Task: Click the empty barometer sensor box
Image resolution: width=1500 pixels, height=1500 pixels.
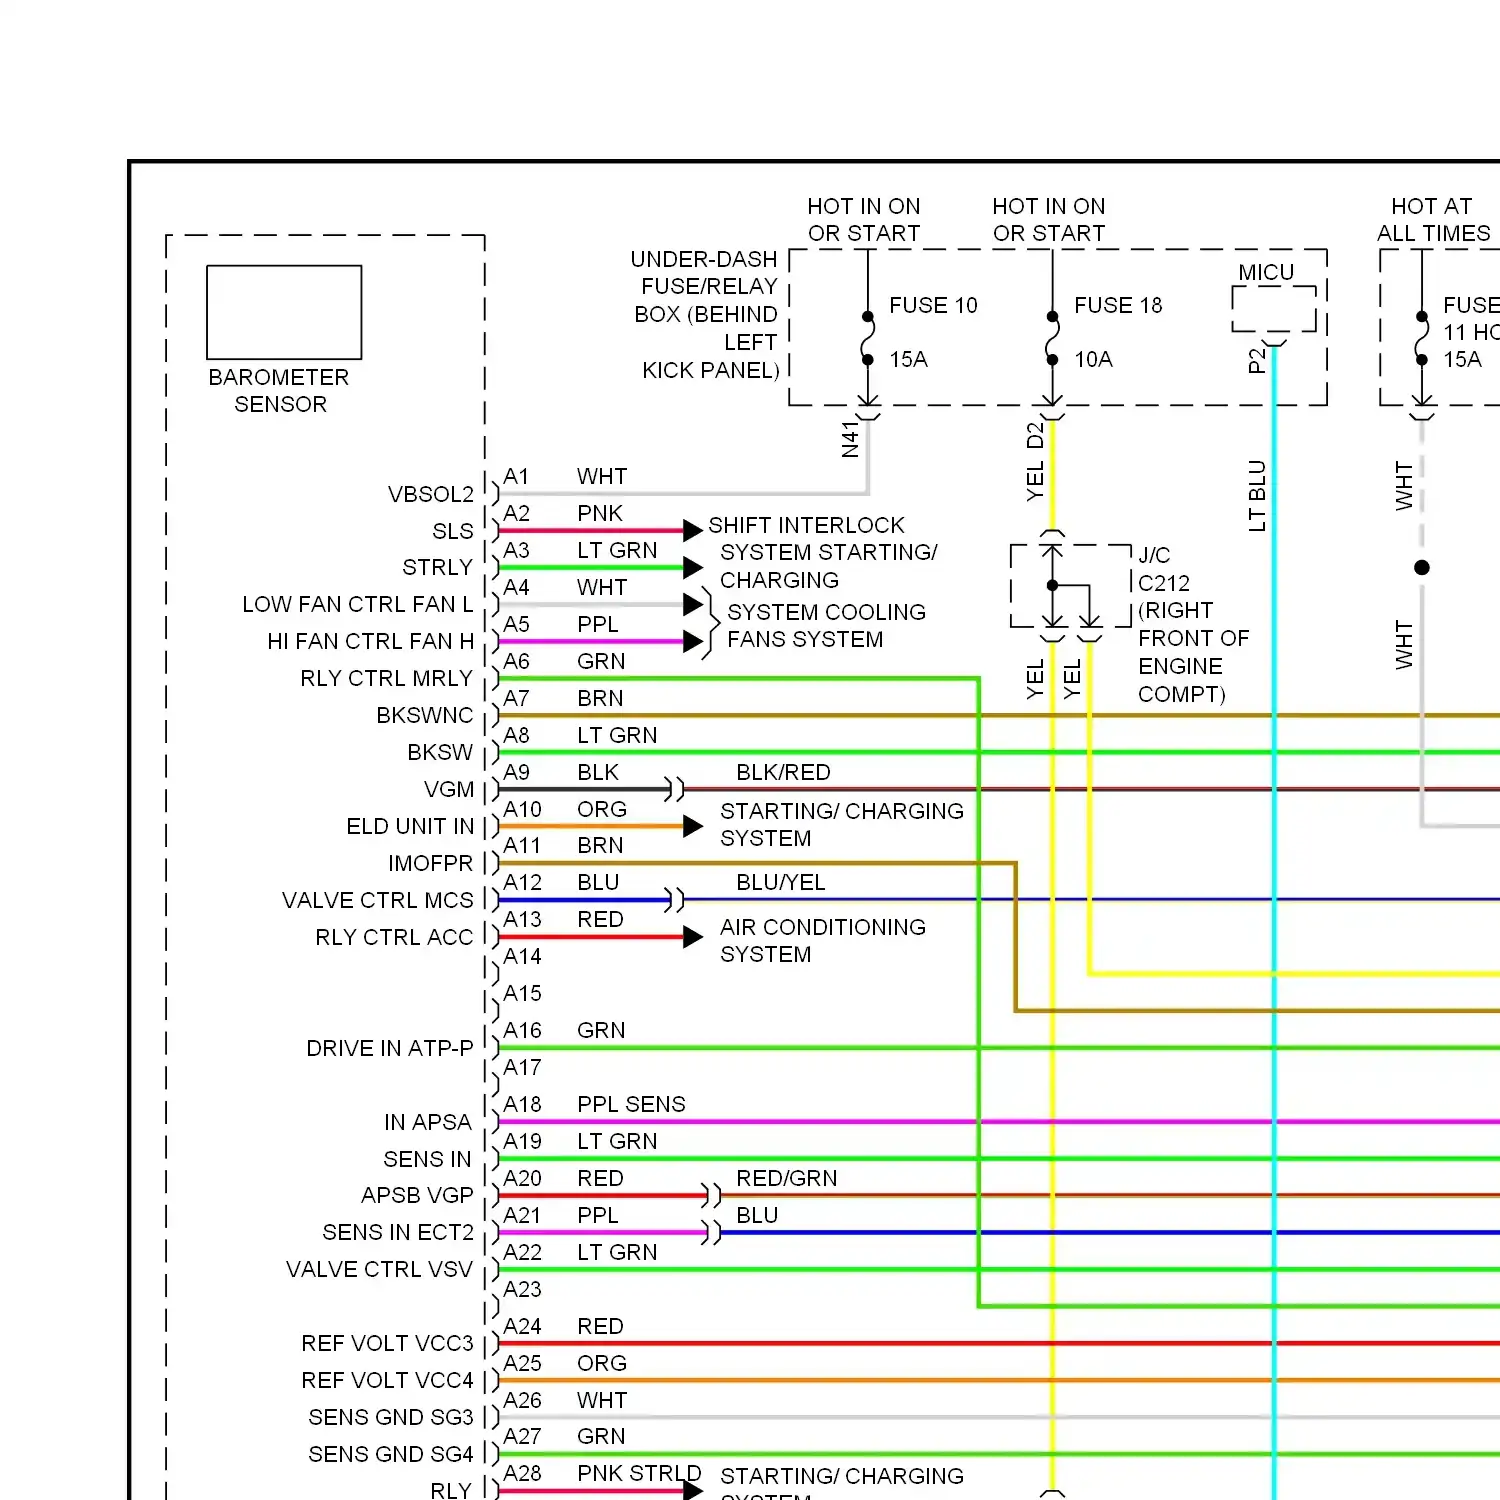Action: 284,312
